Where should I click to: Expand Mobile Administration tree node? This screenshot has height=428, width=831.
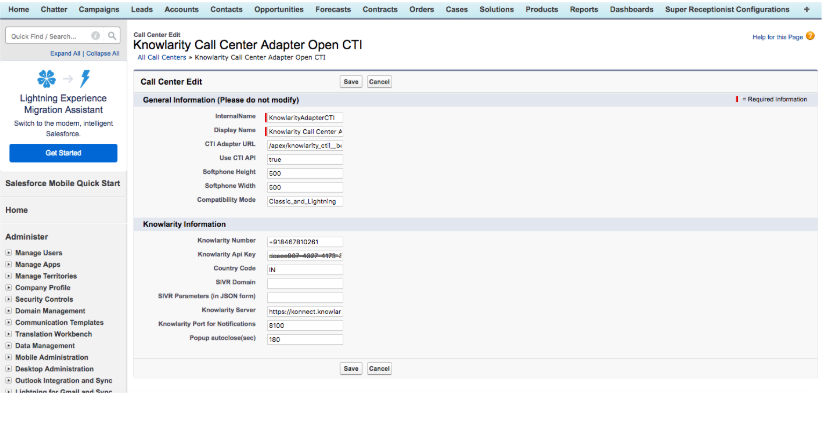[x=8, y=358]
